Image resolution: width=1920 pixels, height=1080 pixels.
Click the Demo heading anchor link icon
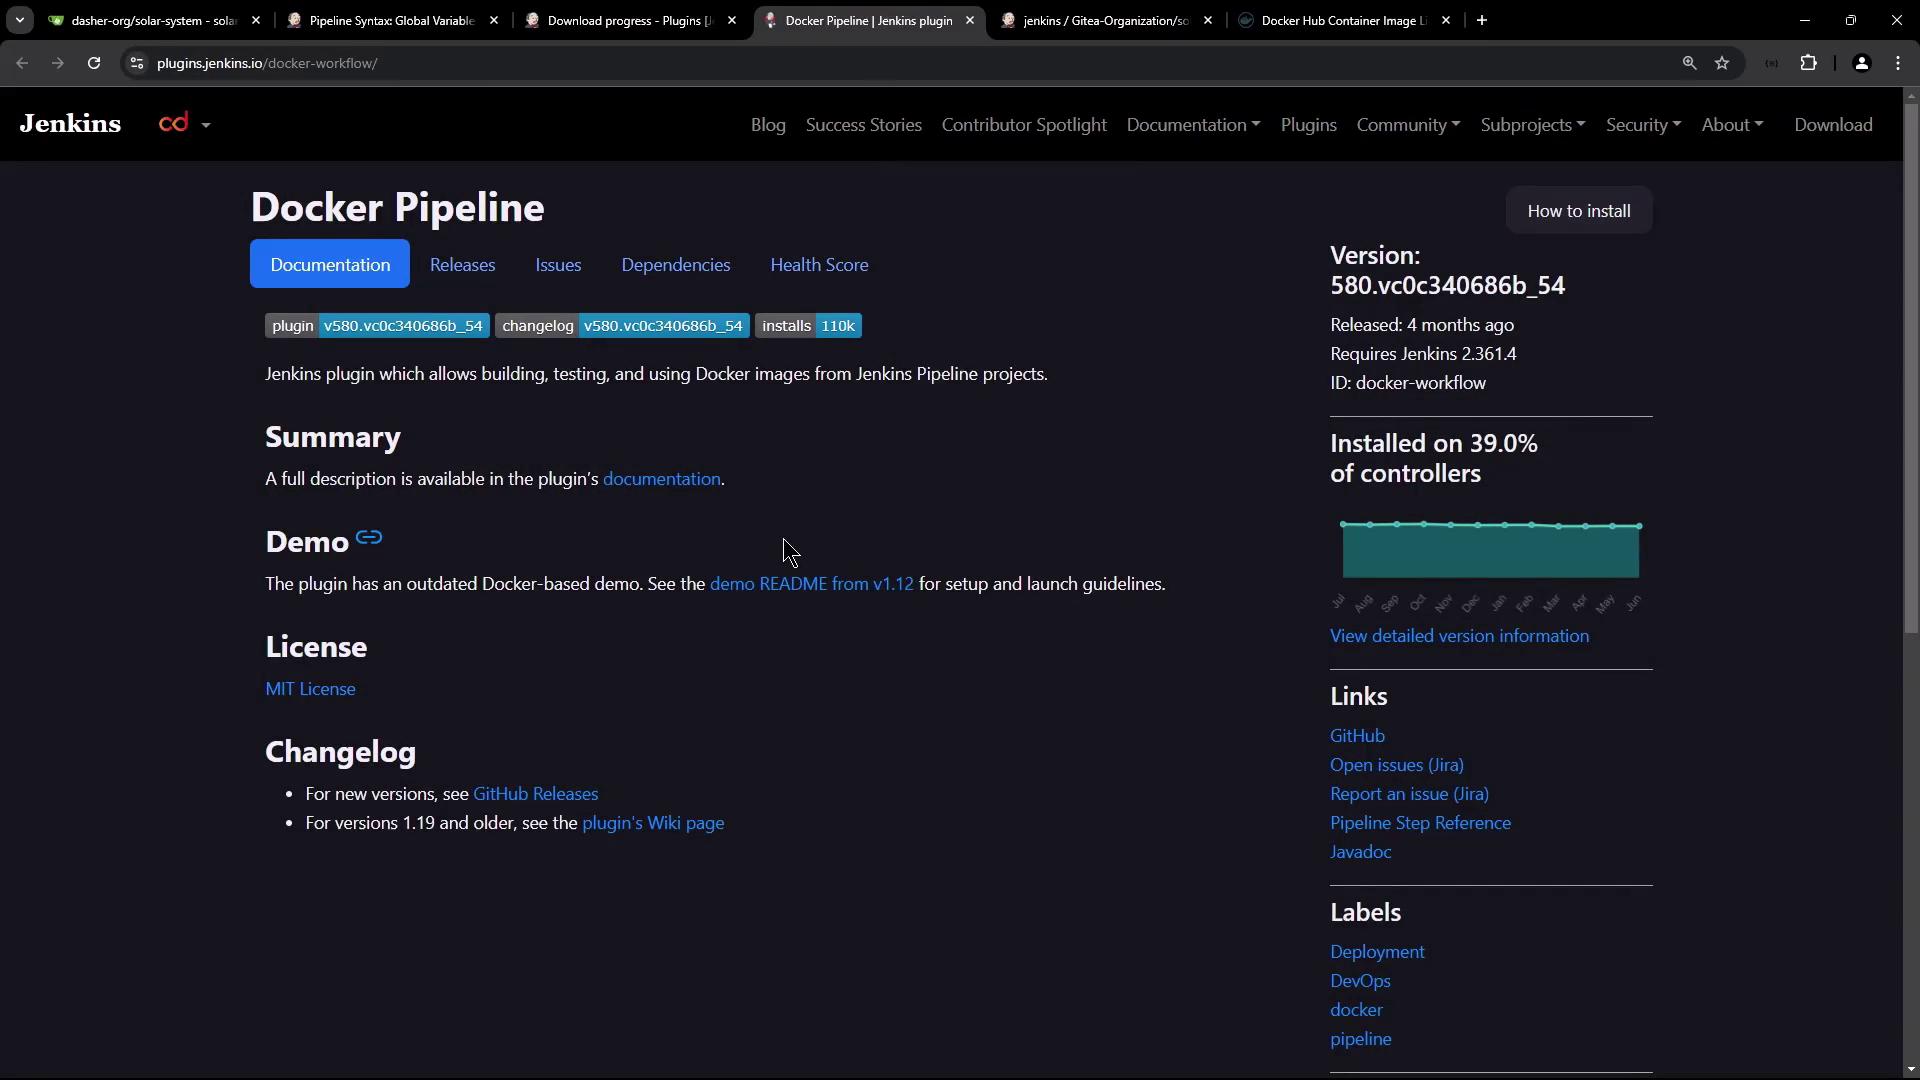click(368, 538)
